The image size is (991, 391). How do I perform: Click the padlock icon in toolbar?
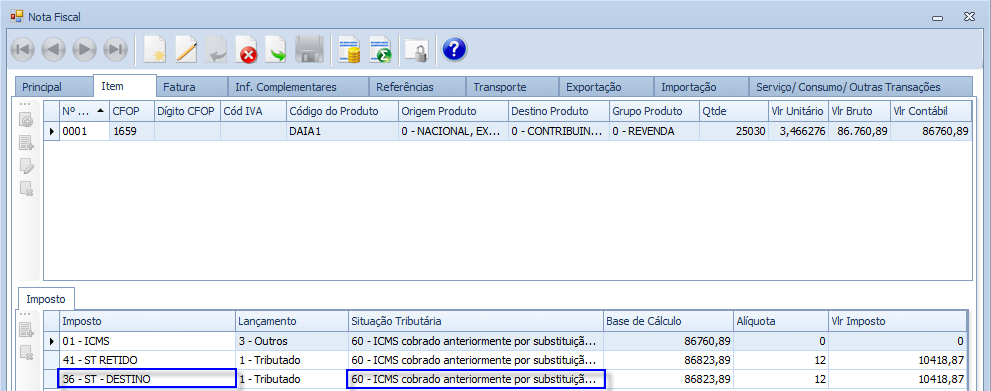click(417, 49)
